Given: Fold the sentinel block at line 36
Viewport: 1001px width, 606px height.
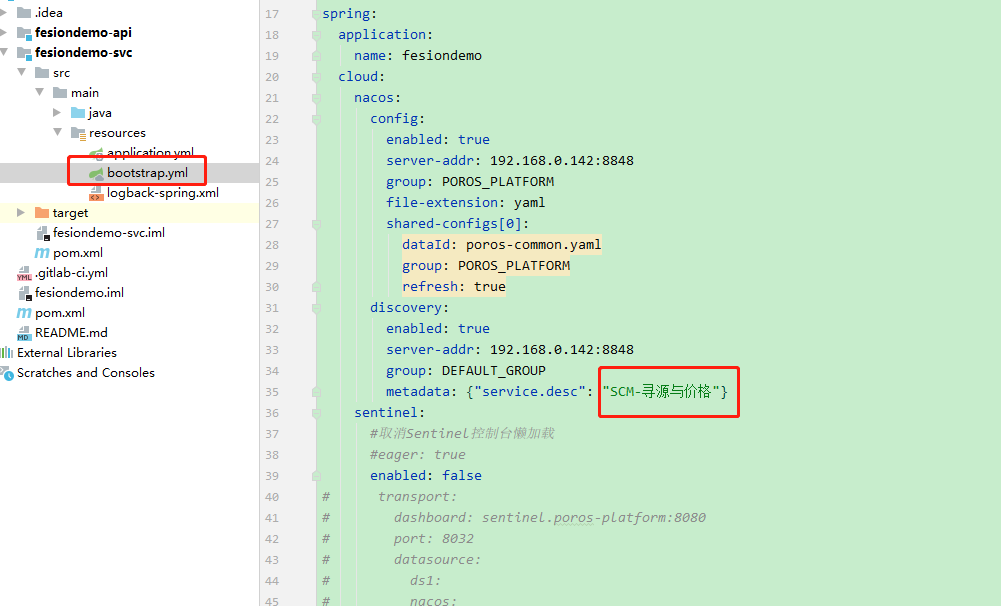Looking at the screenshot, I should [316, 413].
